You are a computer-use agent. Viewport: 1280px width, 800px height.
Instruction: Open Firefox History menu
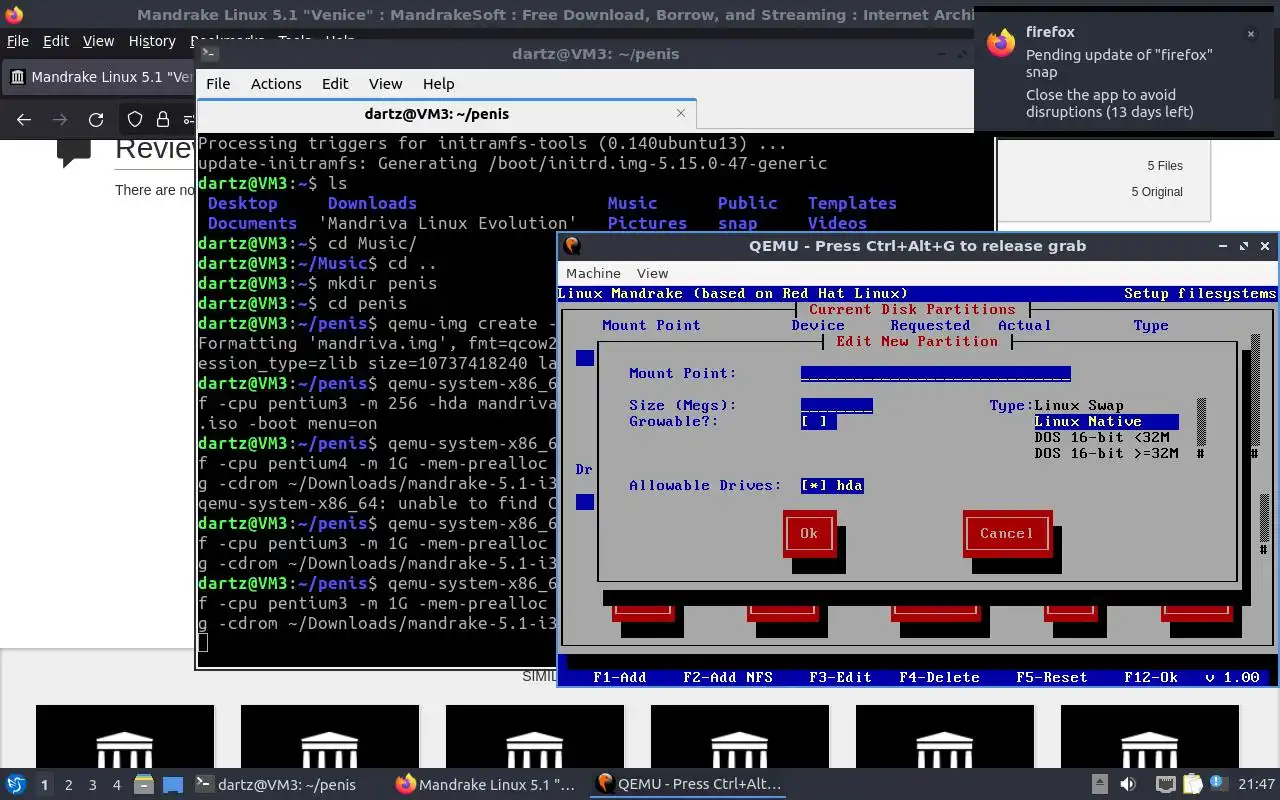(152, 41)
